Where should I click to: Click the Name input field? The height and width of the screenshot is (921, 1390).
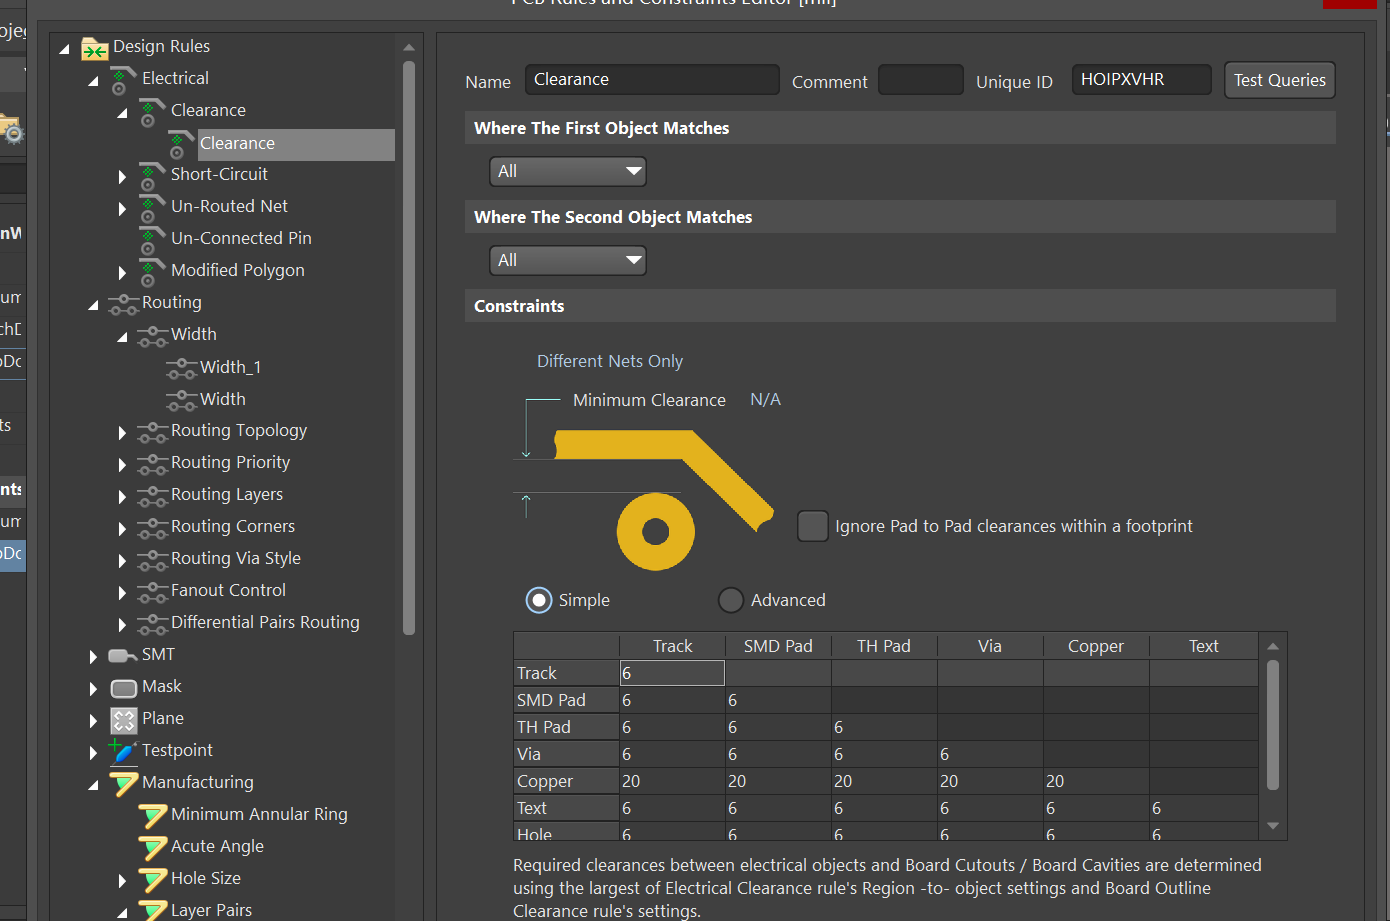point(652,79)
